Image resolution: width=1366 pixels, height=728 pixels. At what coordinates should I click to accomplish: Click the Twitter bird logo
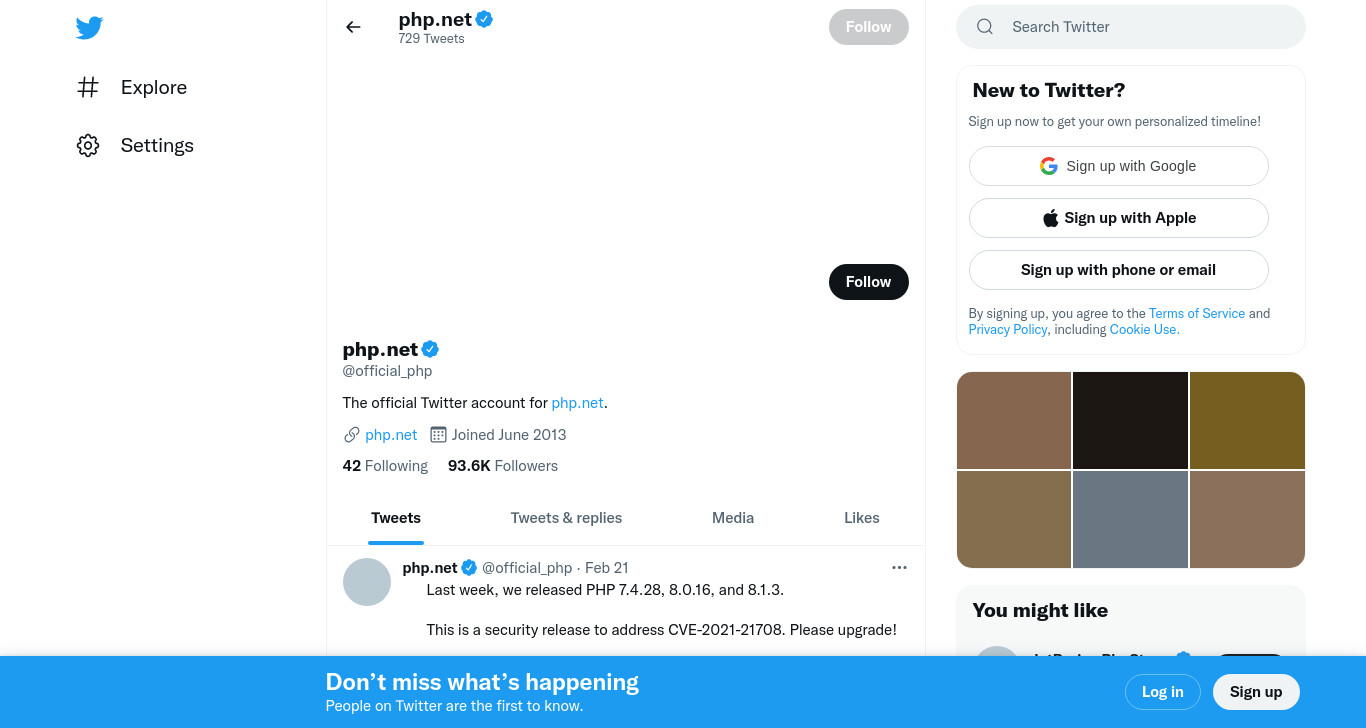click(x=89, y=28)
